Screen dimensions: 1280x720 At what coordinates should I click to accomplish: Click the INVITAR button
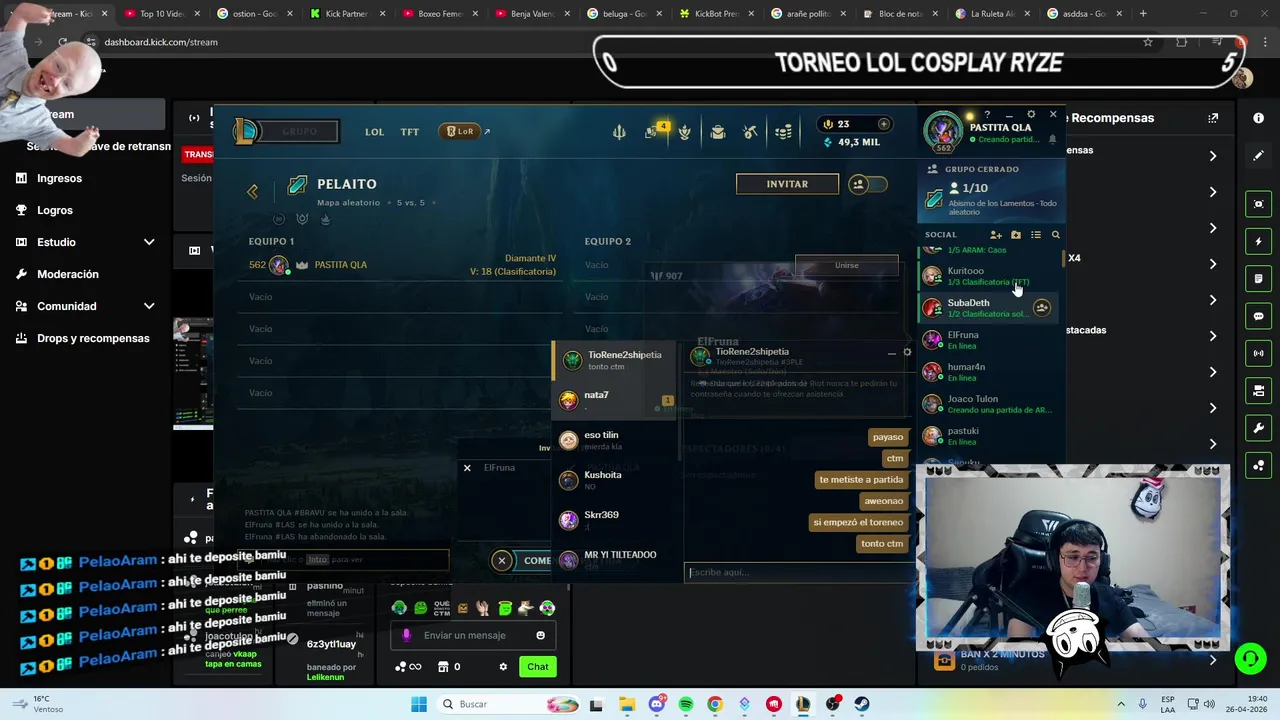point(787,184)
